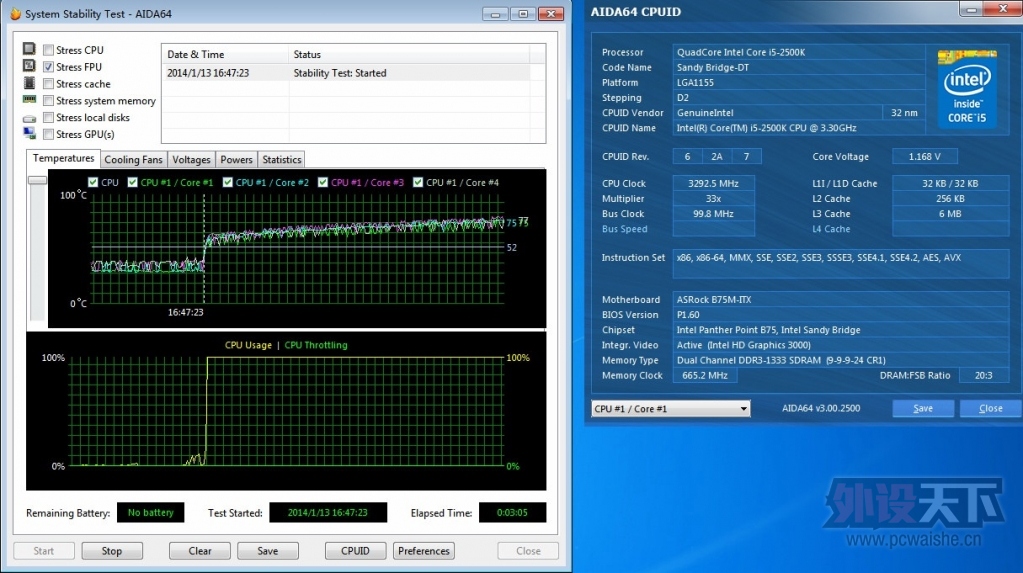
Task: Enable Stress local disks checkbox
Action: 48,117
